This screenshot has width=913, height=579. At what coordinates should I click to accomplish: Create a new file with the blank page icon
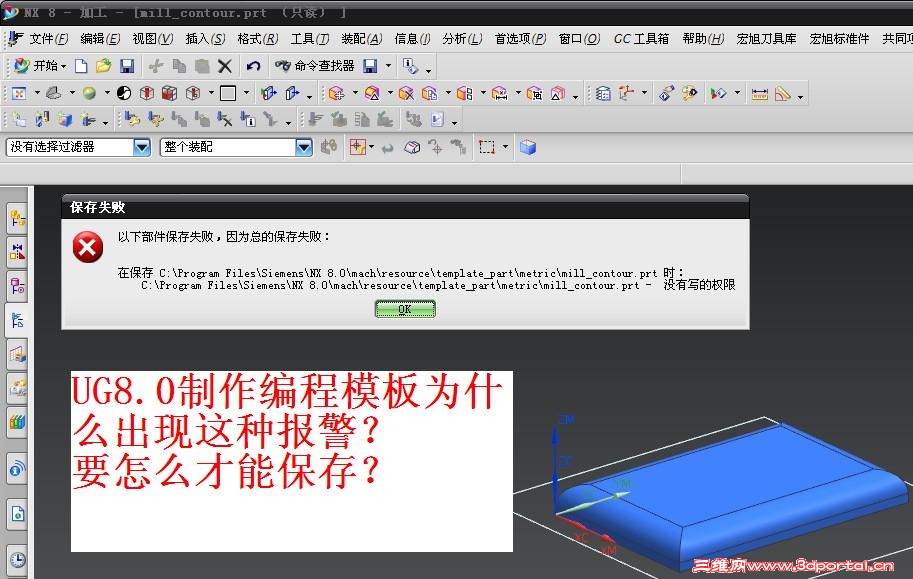point(82,66)
